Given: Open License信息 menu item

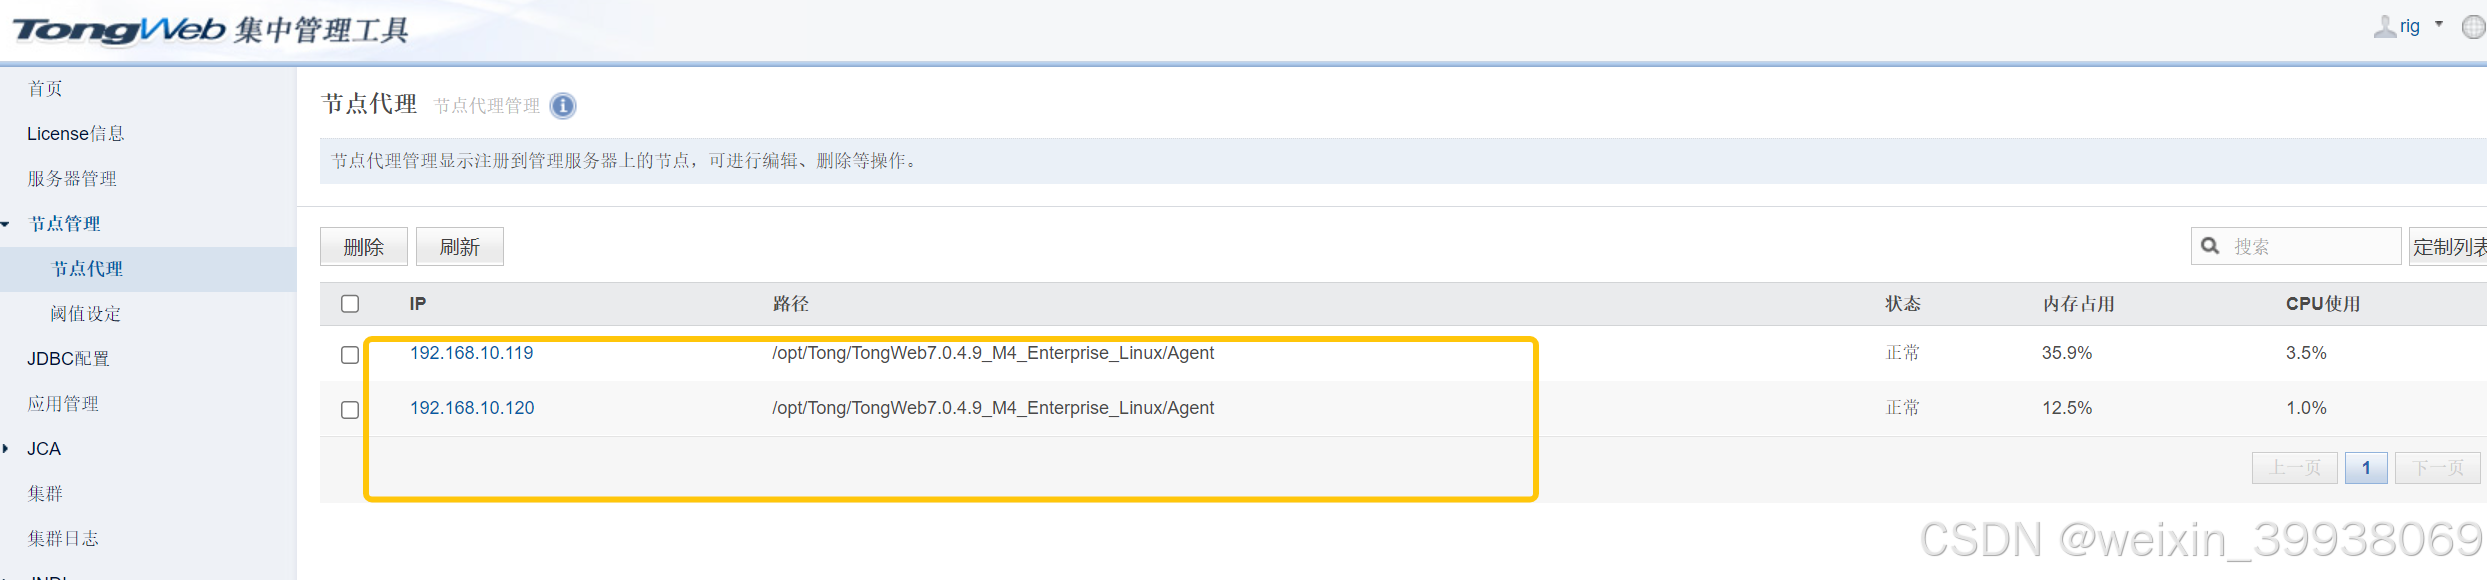Looking at the screenshot, I should (76, 134).
